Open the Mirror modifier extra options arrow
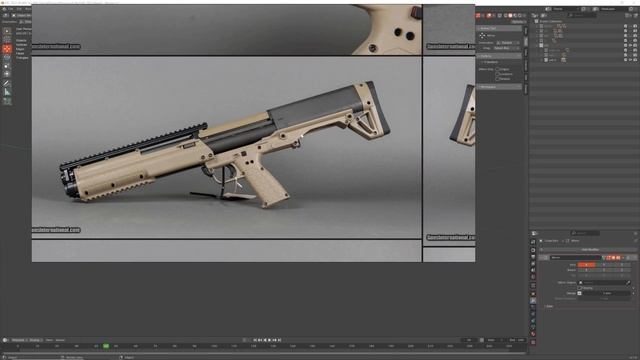 623,258
